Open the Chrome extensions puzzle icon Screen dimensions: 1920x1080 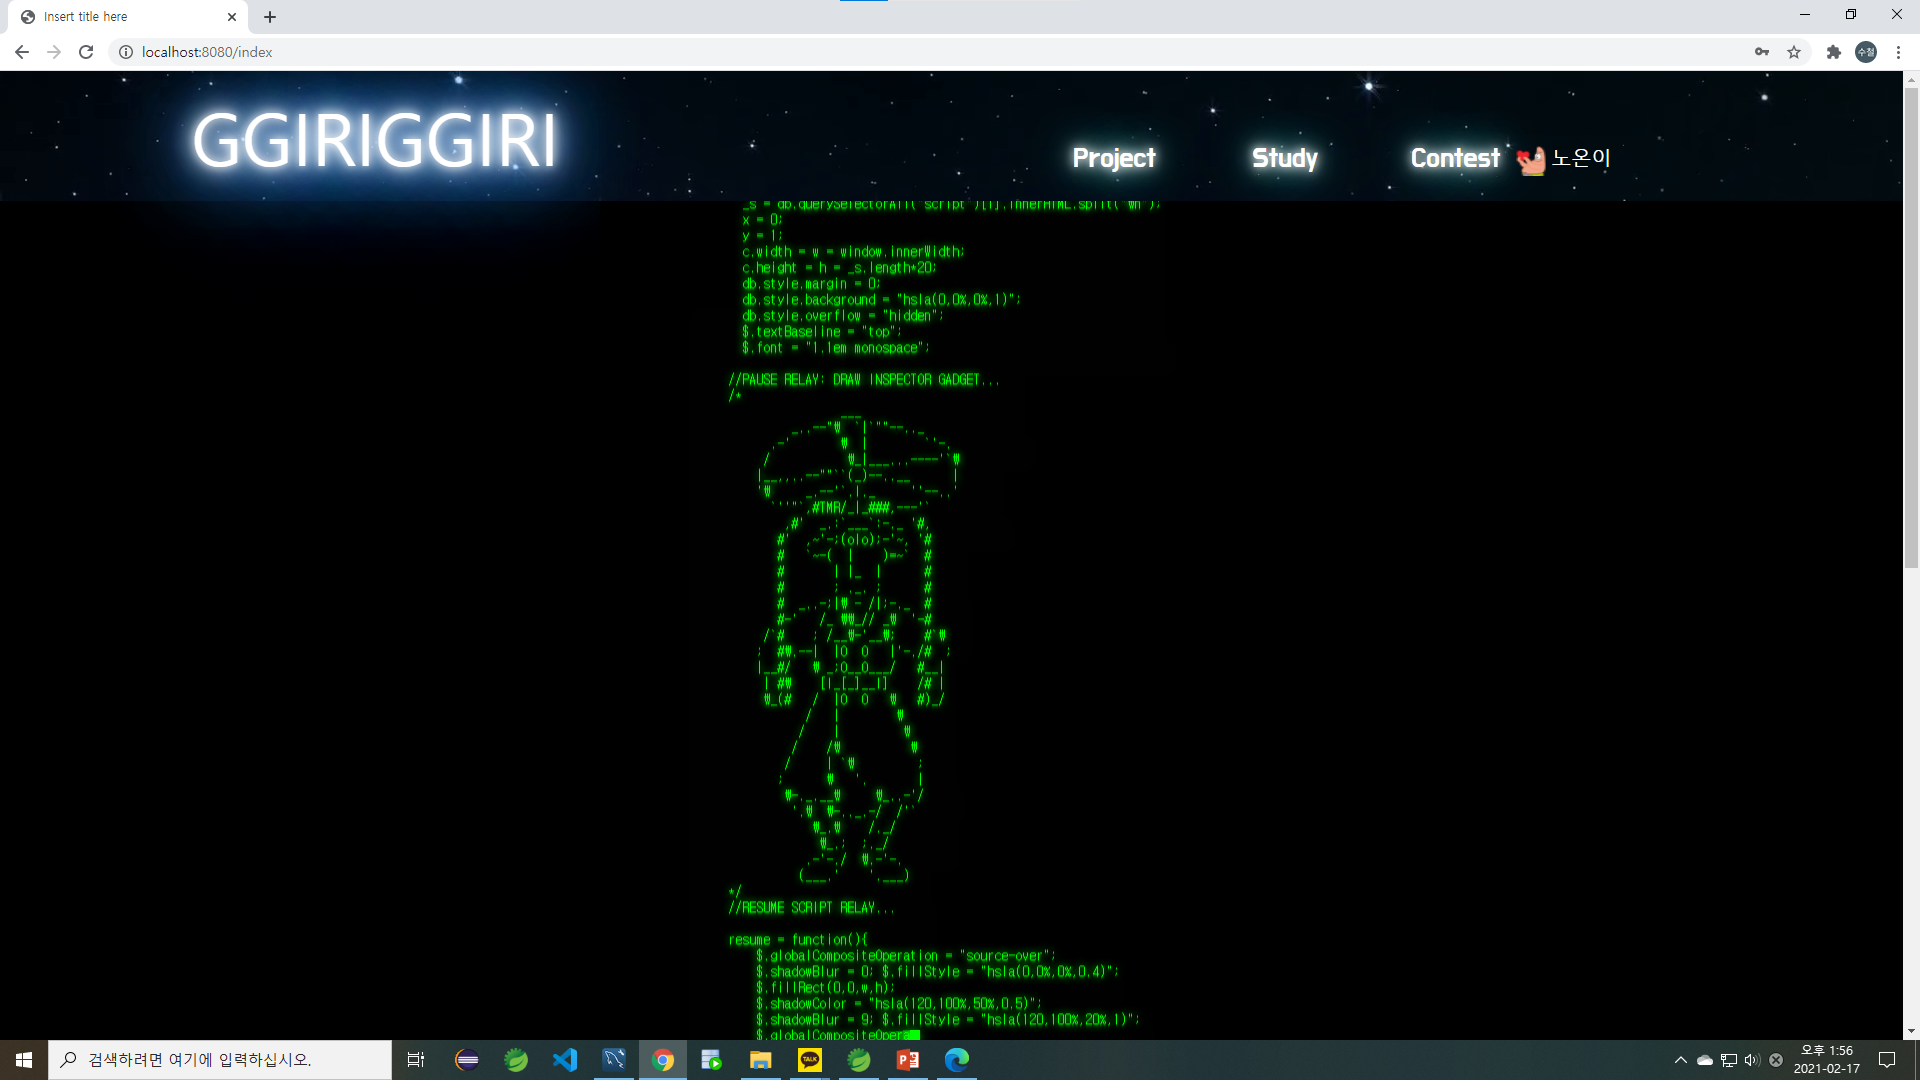pos(1835,52)
